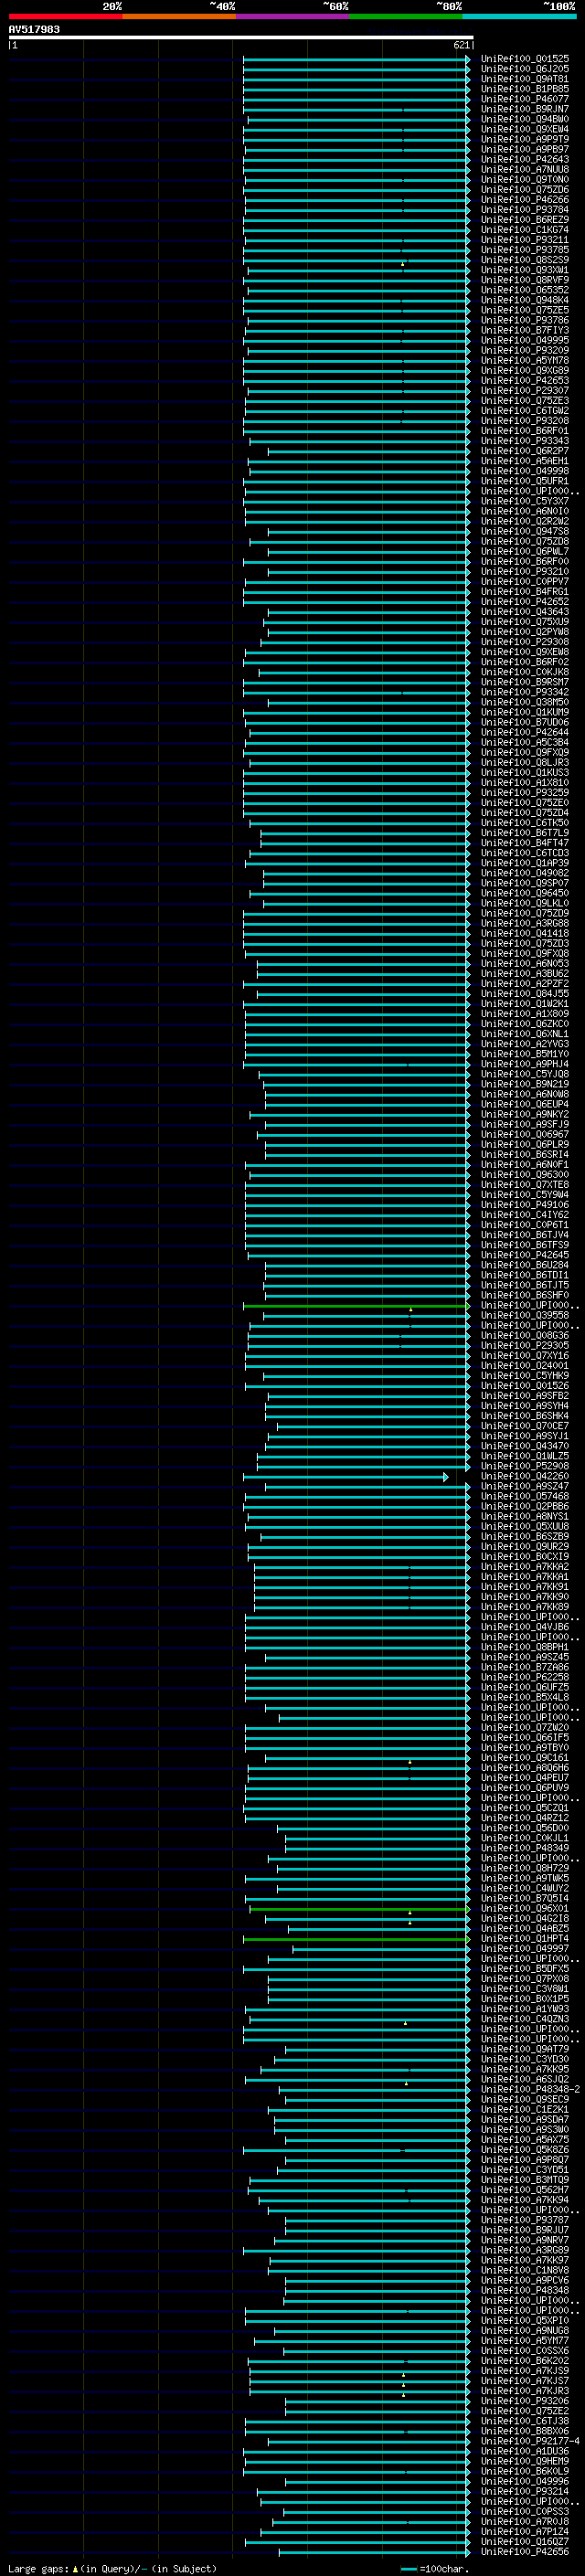Screen dimensions: 585x2576
Task: Click the white query bar from 1 to 621
Action: coord(241,38)
